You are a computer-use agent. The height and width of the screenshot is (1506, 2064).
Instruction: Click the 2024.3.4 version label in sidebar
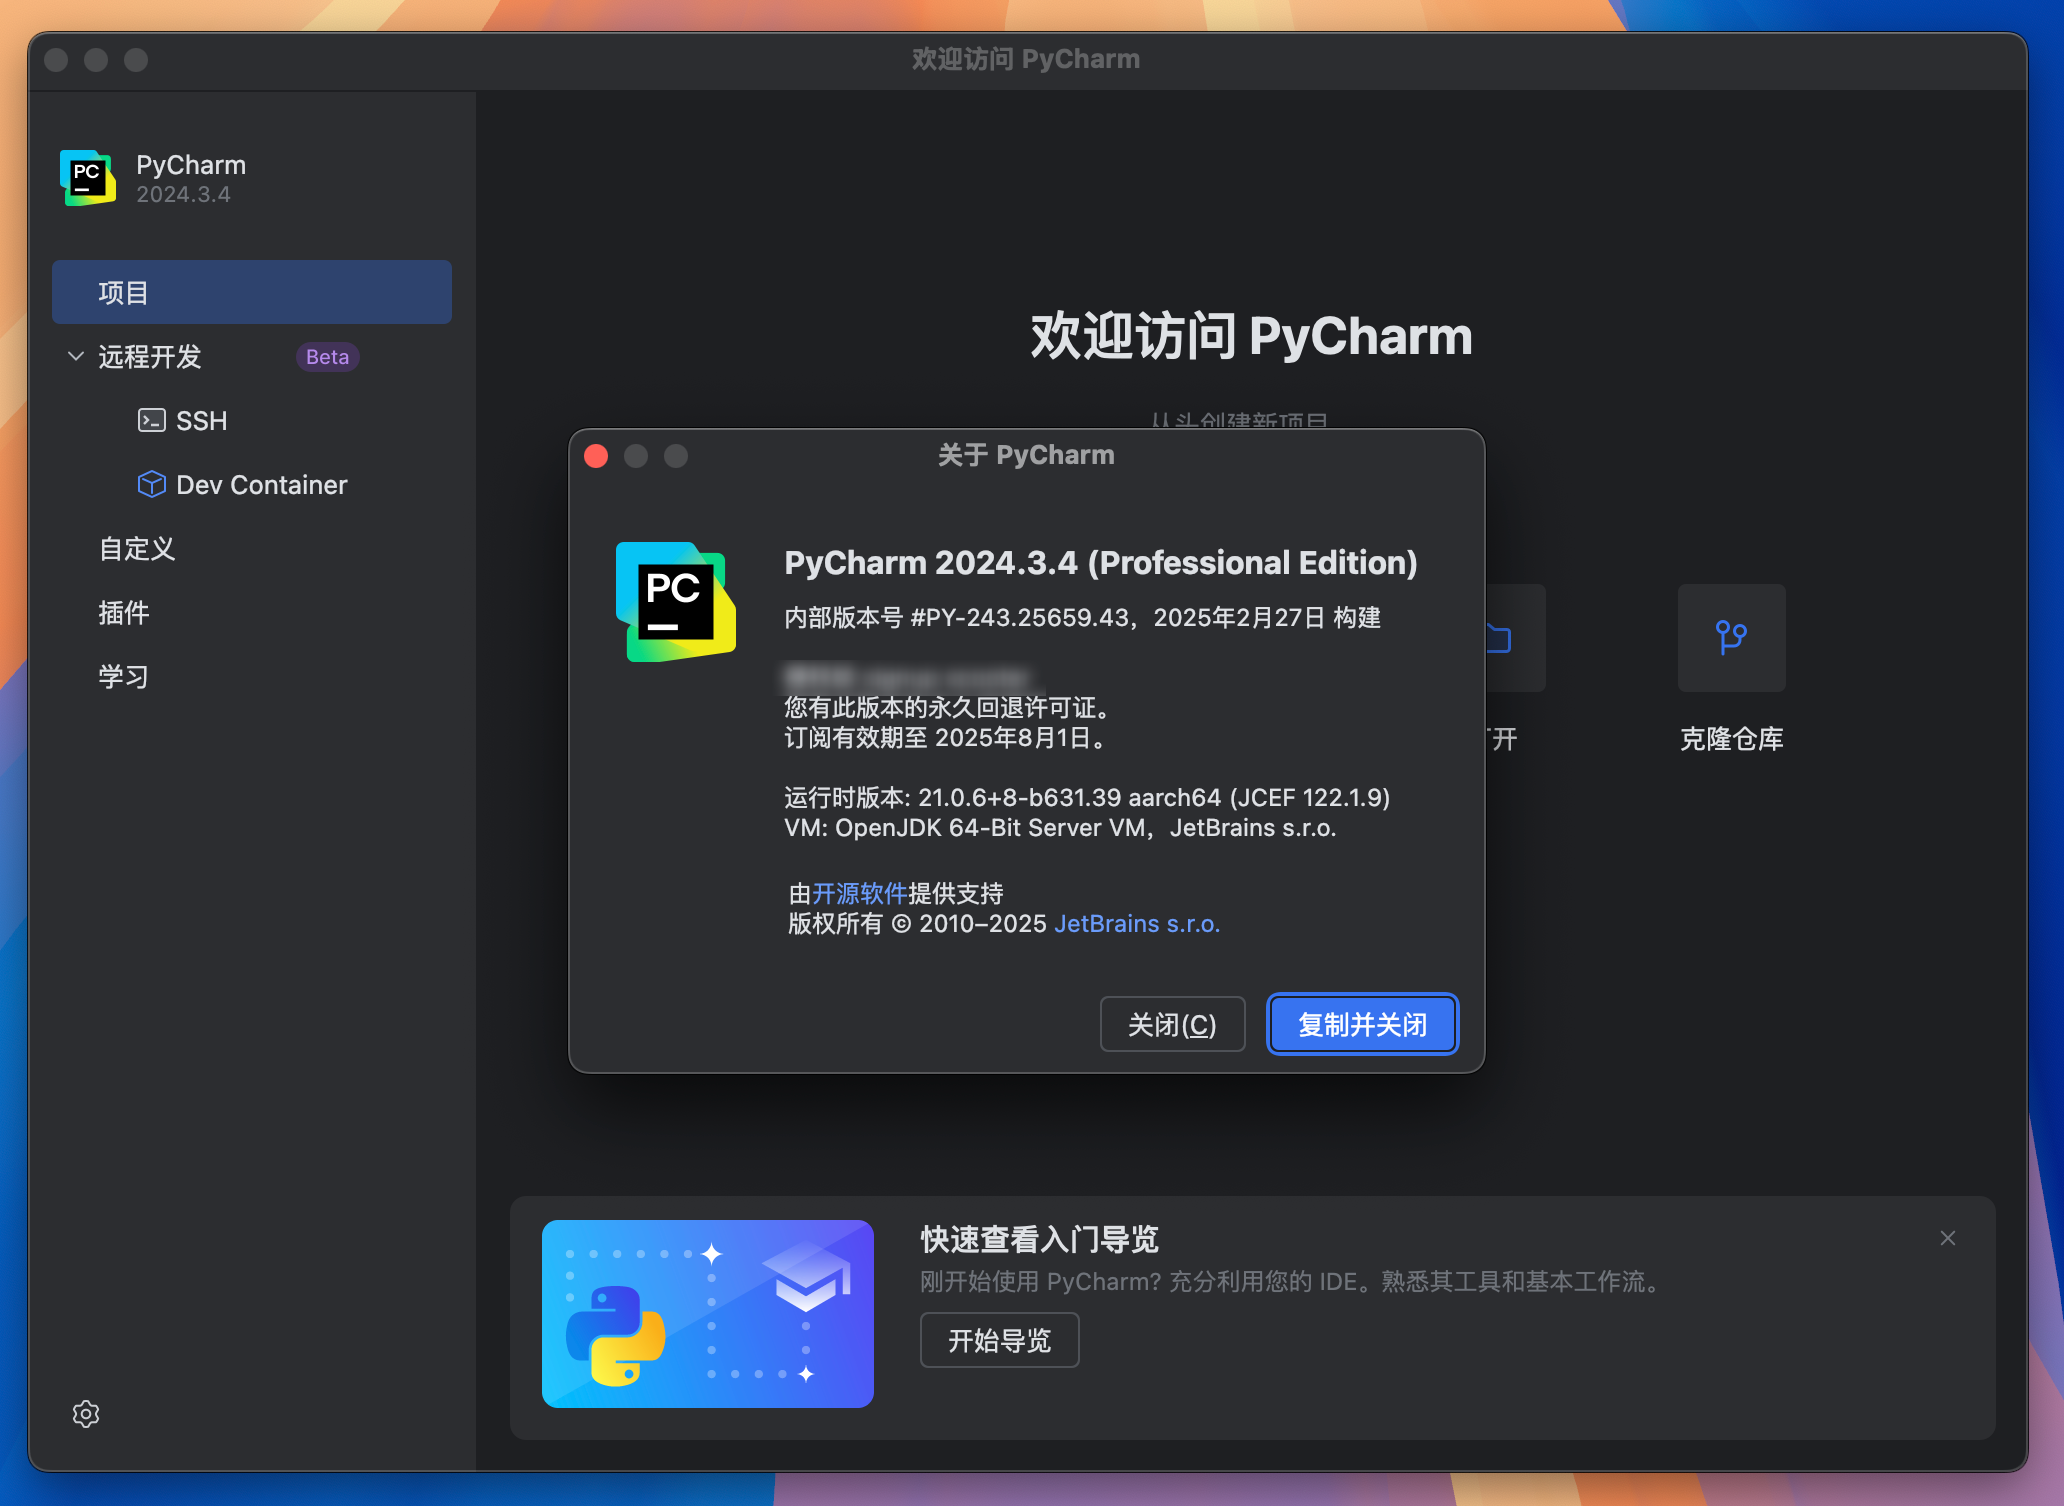(x=183, y=194)
